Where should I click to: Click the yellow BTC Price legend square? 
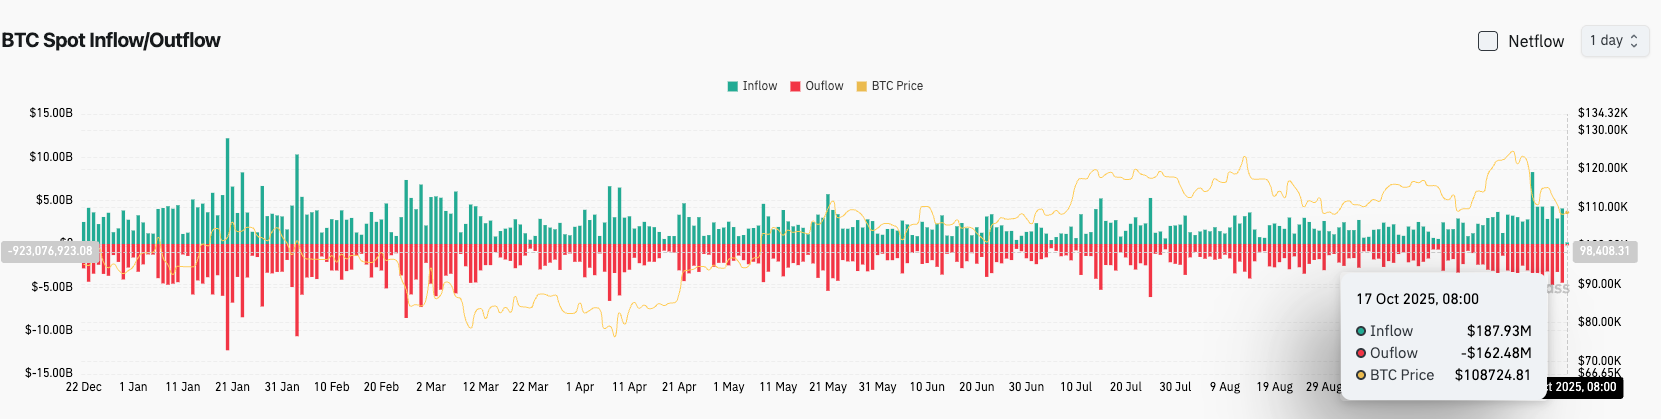pos(862,86)
